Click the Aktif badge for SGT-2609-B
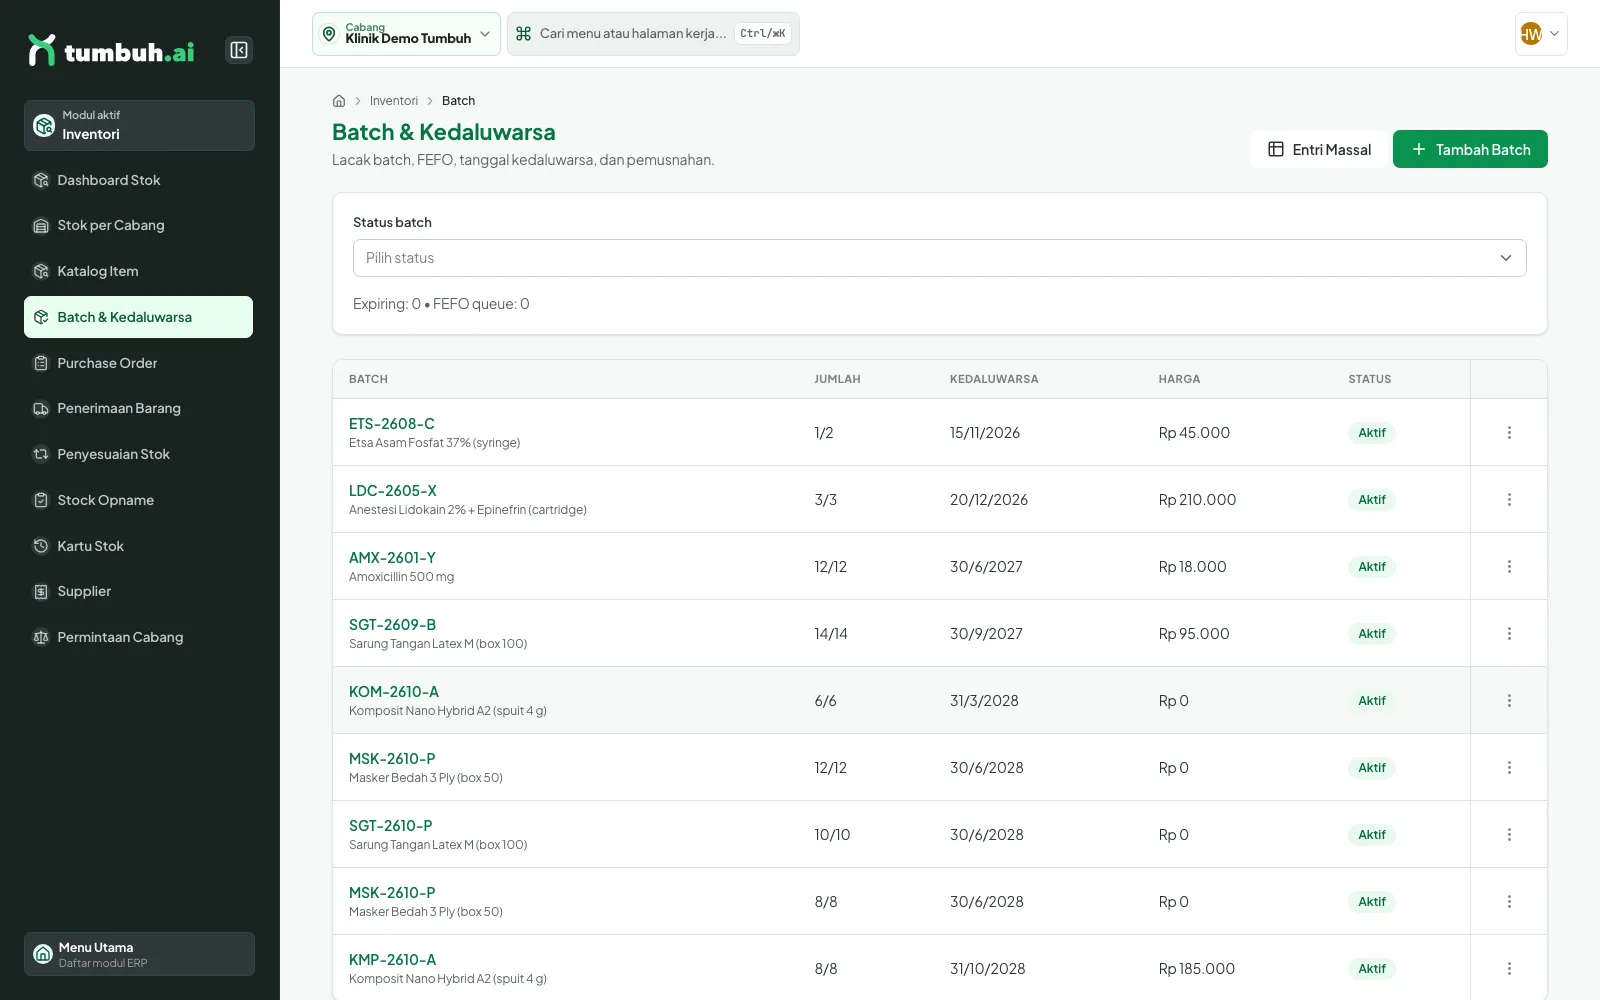Image resolution: width=1600 pixels, height=1000 pixels. pyautogui.click(x=1372, y=634)
